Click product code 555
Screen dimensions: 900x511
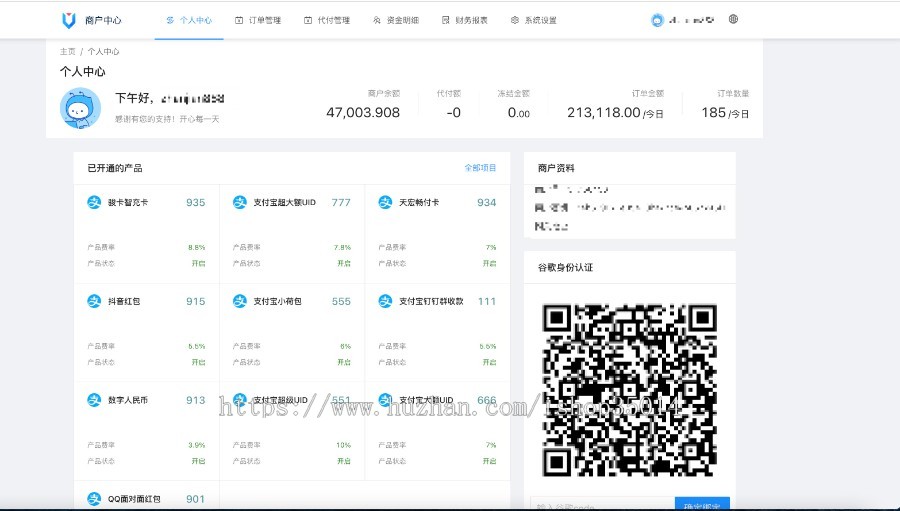tap(341, 301)
